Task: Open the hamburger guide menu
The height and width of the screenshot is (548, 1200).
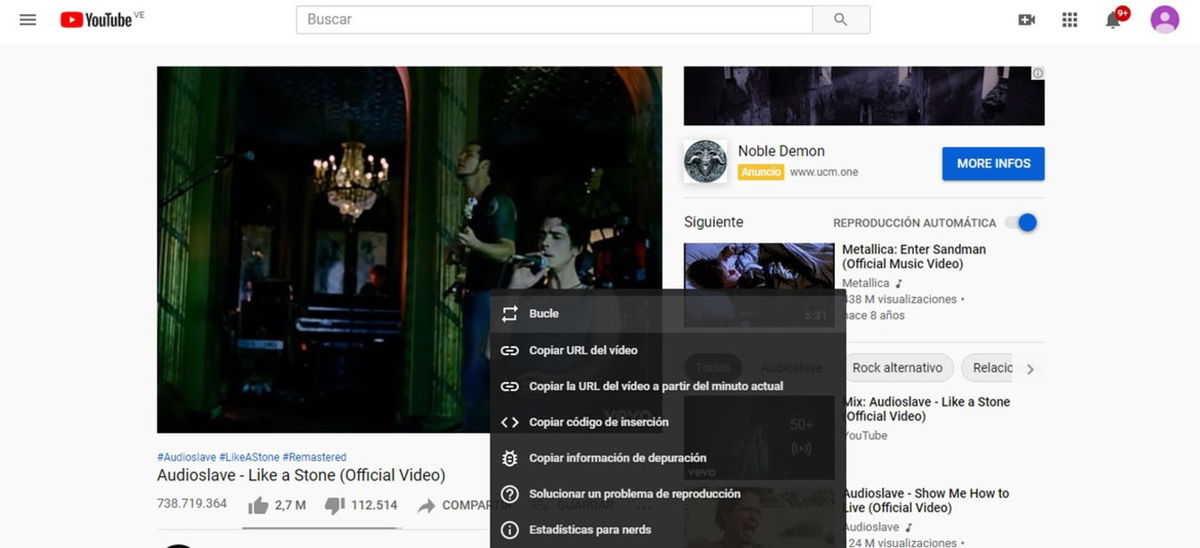Action: tap(28, 19)
